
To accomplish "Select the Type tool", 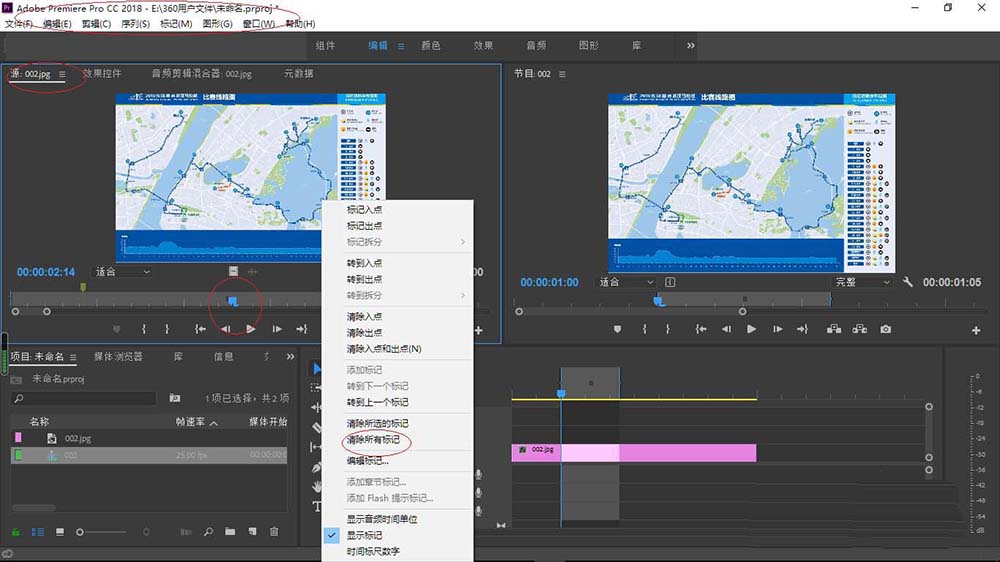I will (x=318, y=507).
